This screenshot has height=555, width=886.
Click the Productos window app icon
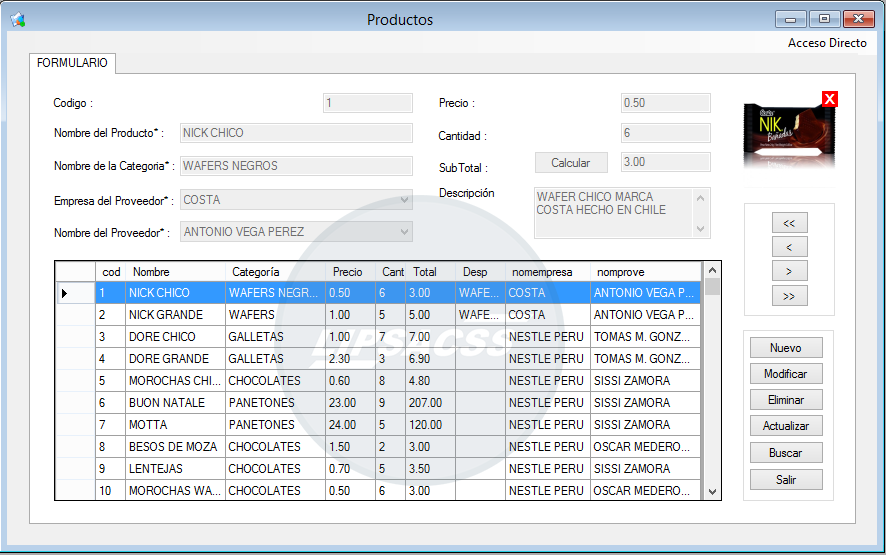18,20
